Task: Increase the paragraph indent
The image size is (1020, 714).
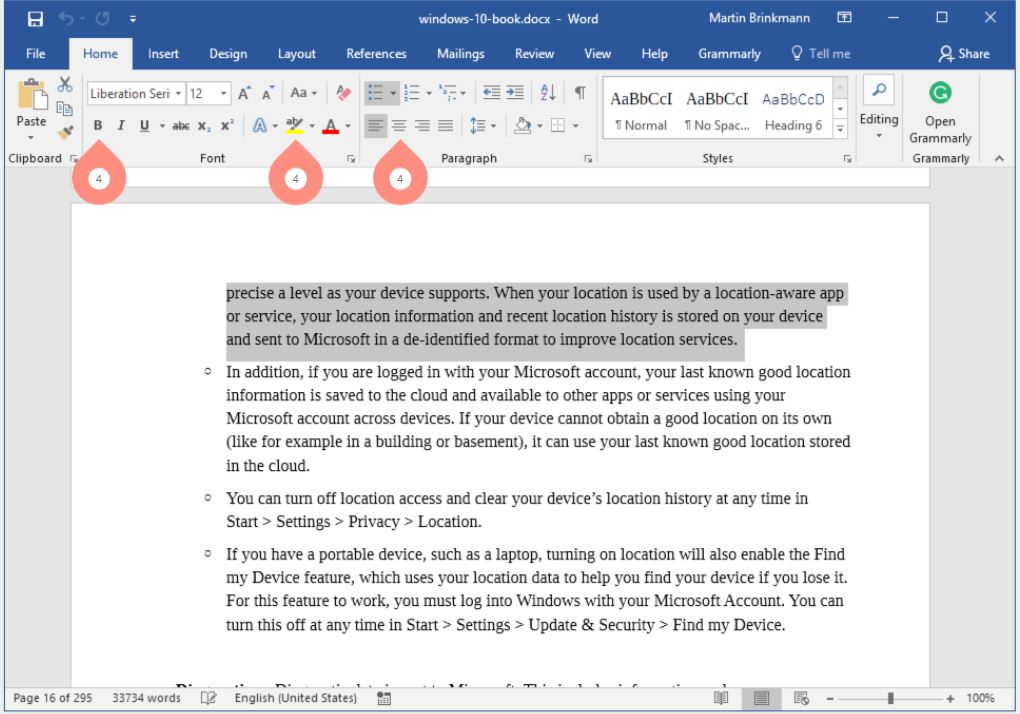Action: click(515, 93)
